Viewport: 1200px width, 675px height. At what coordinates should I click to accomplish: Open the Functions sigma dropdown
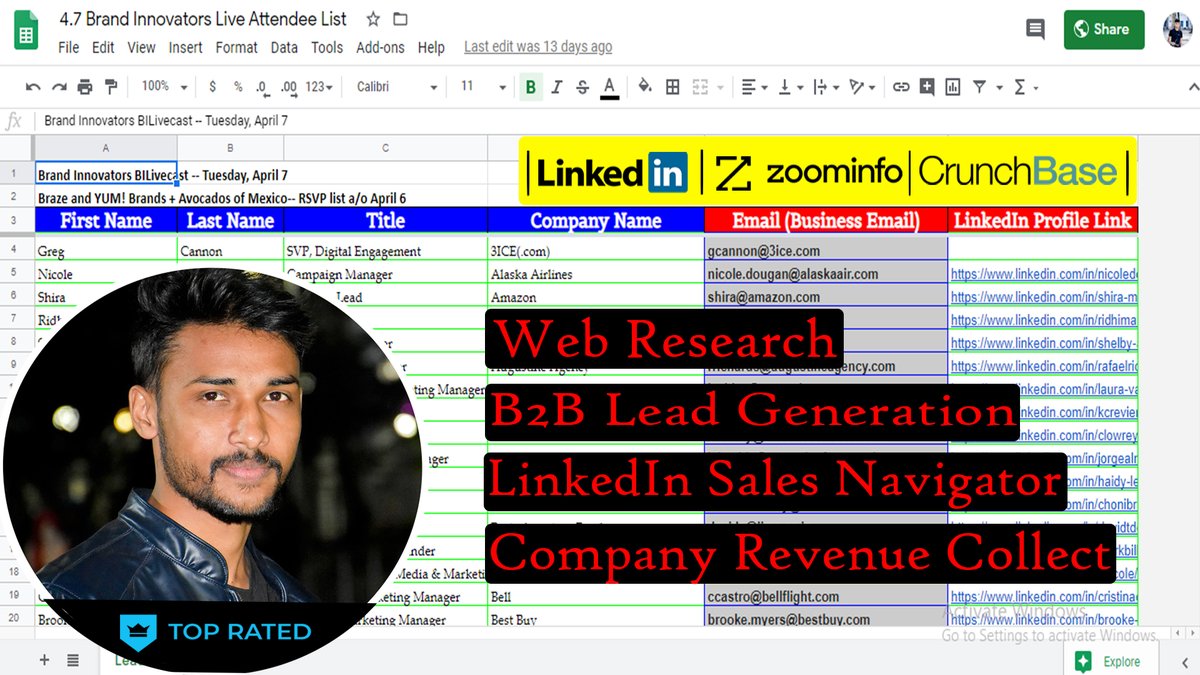pyautogui.click(x=1026, y=87)
